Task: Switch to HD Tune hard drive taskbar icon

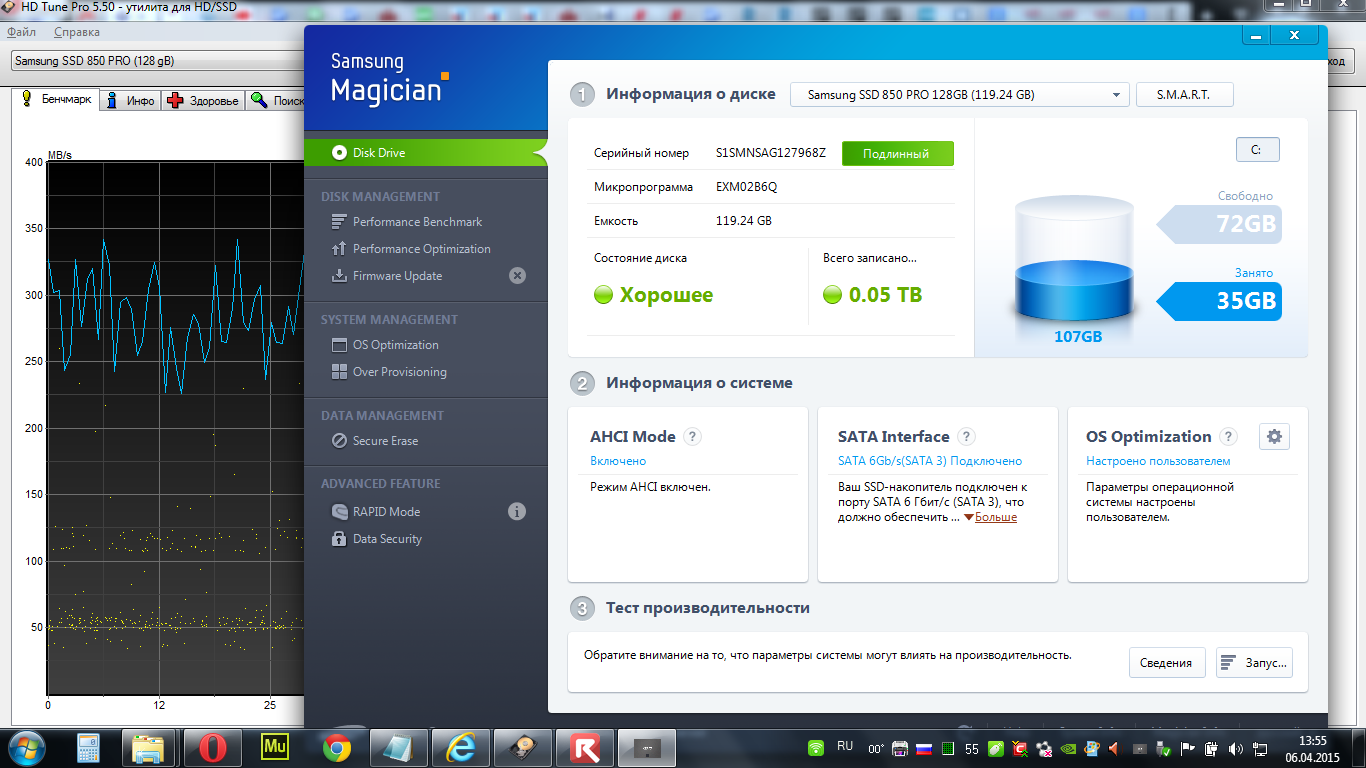Action: [522, 748]
